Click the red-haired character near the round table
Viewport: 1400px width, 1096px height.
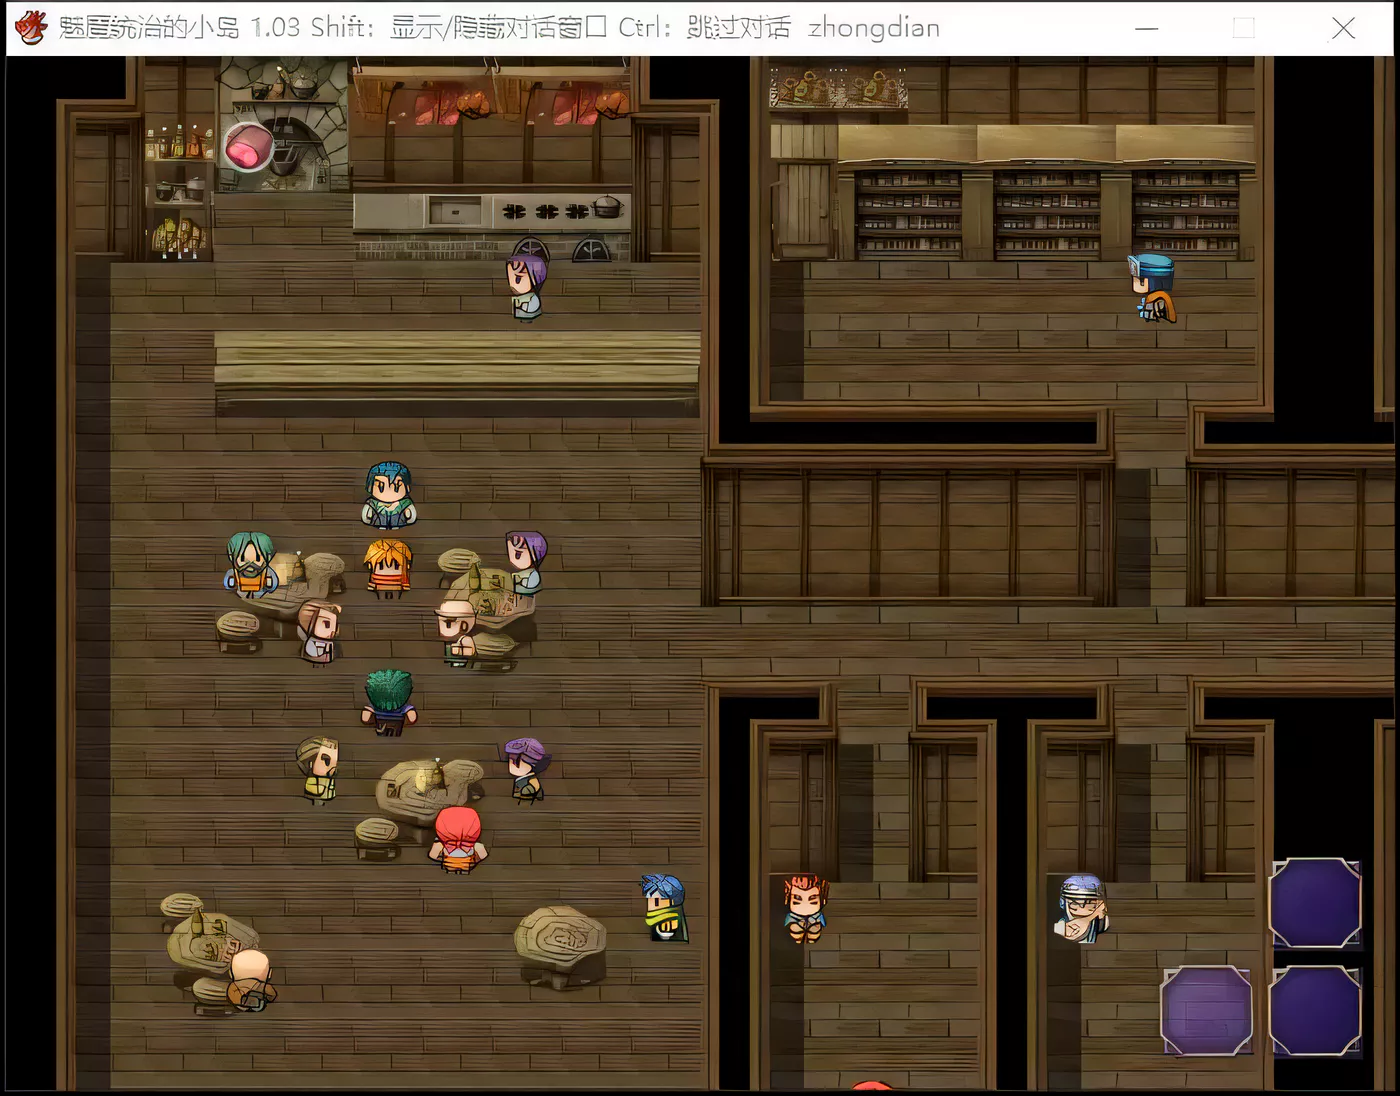click(x=458, y=840)
